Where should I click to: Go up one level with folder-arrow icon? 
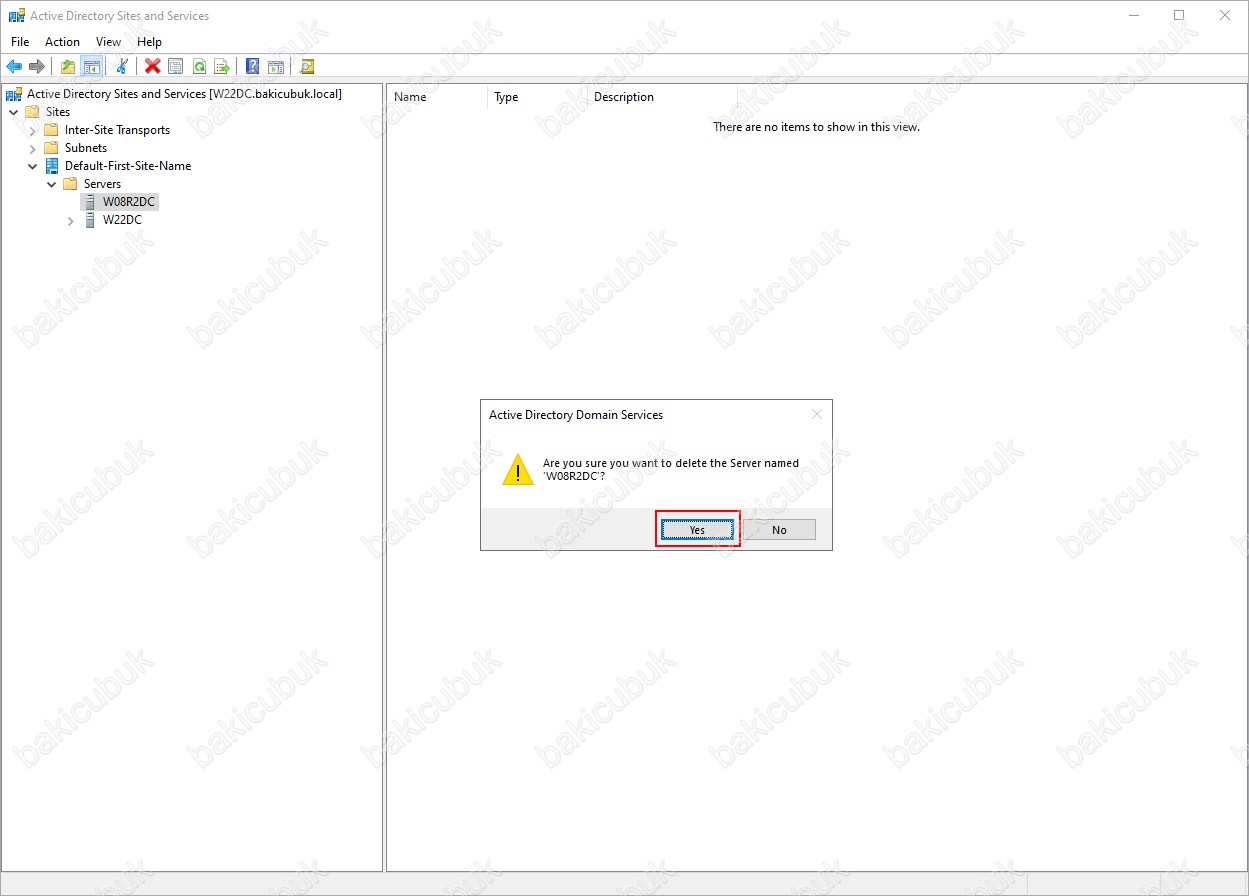(68, 67)
